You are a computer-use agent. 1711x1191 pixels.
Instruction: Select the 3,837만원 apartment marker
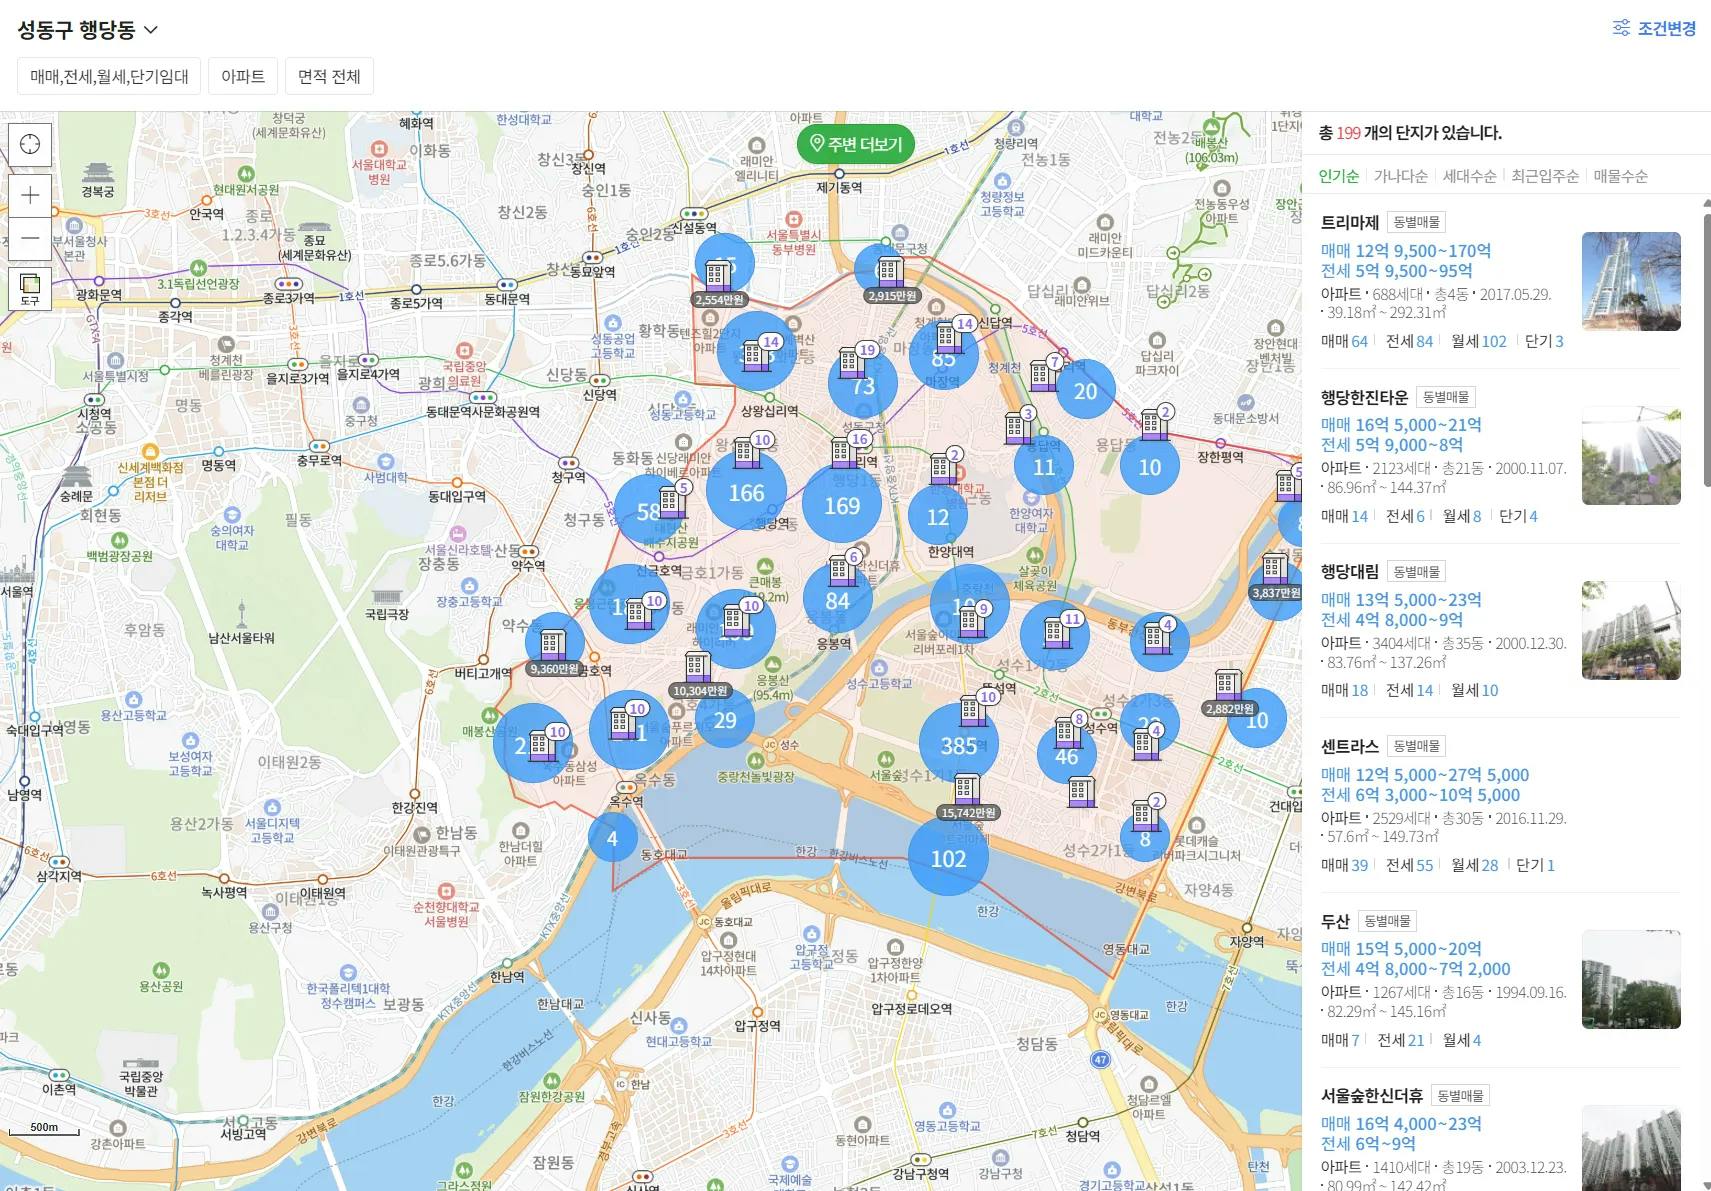click(x=1275, y=577)
